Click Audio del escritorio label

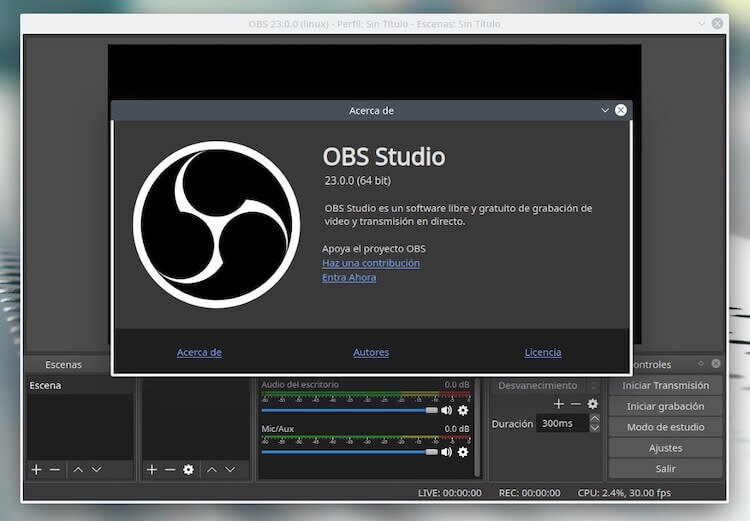click(x=300, y=385)
